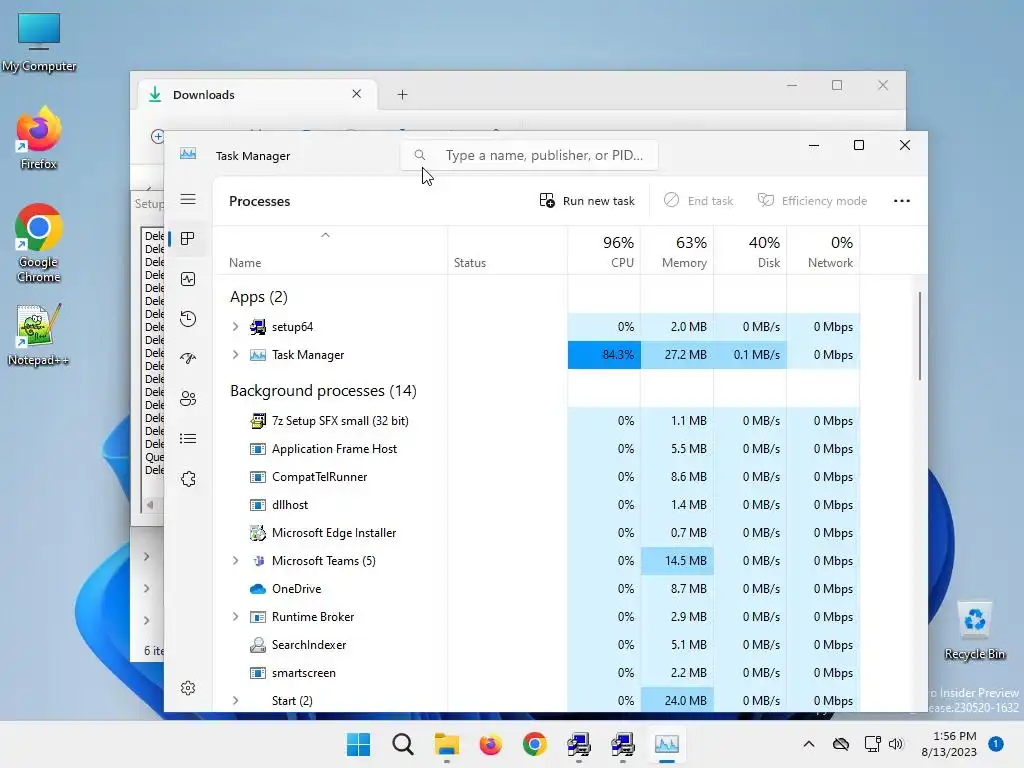Open the Task Manager hamburger navigation menu
This screenshot has width=1024, height=768.
pyautogui.click(x=188, y=199)
